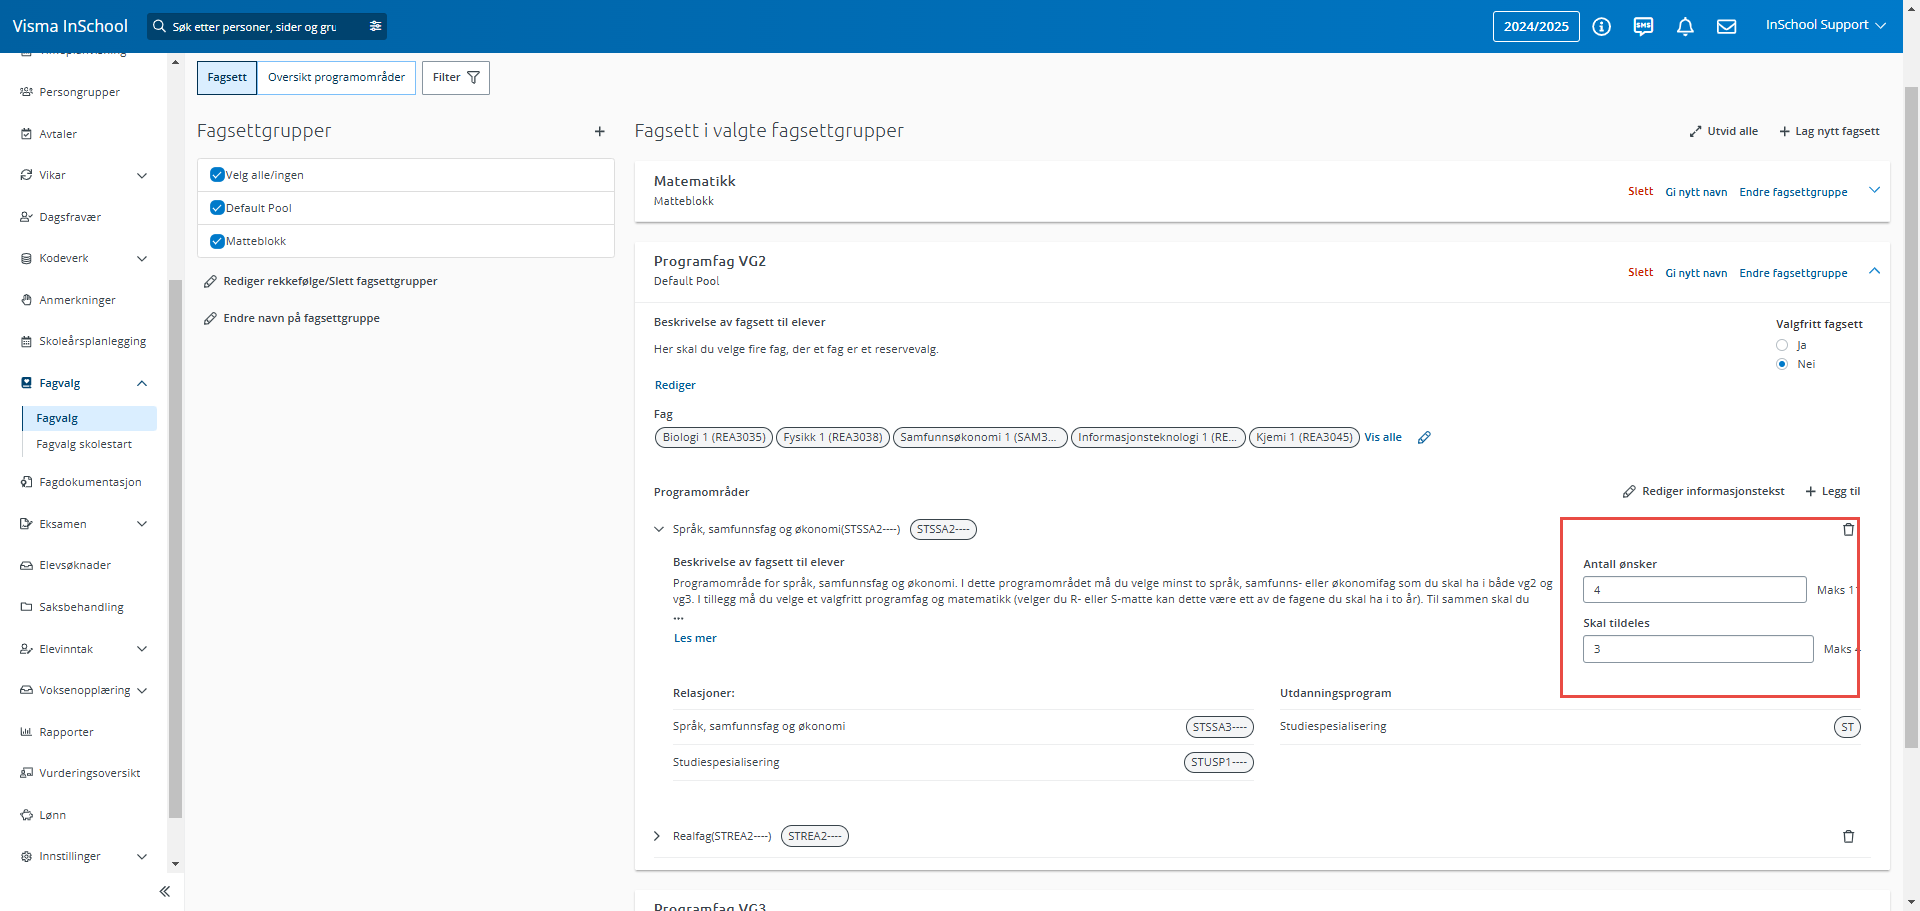The width and height of the screenshot is (1920, 911).
Task: Expand Vikar menu in sidebar
Action: tap(142, 175)
